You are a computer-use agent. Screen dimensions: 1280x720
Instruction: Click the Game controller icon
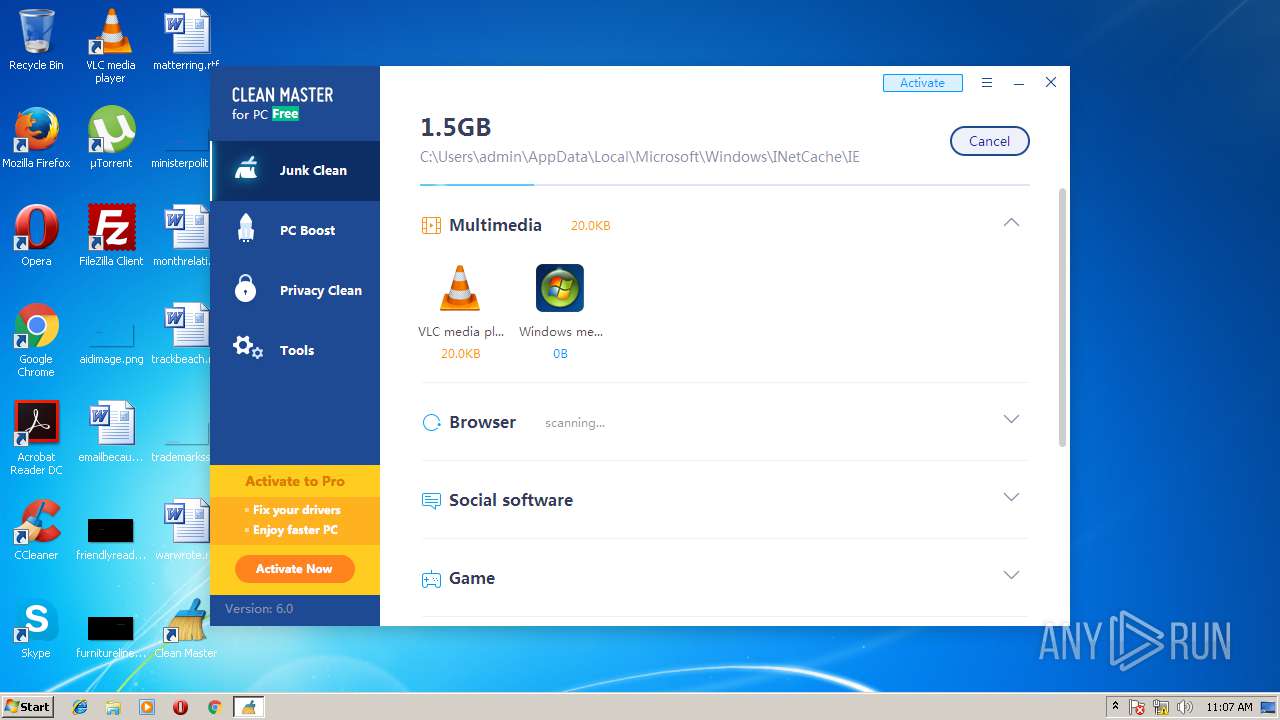(x=431, y=579)
